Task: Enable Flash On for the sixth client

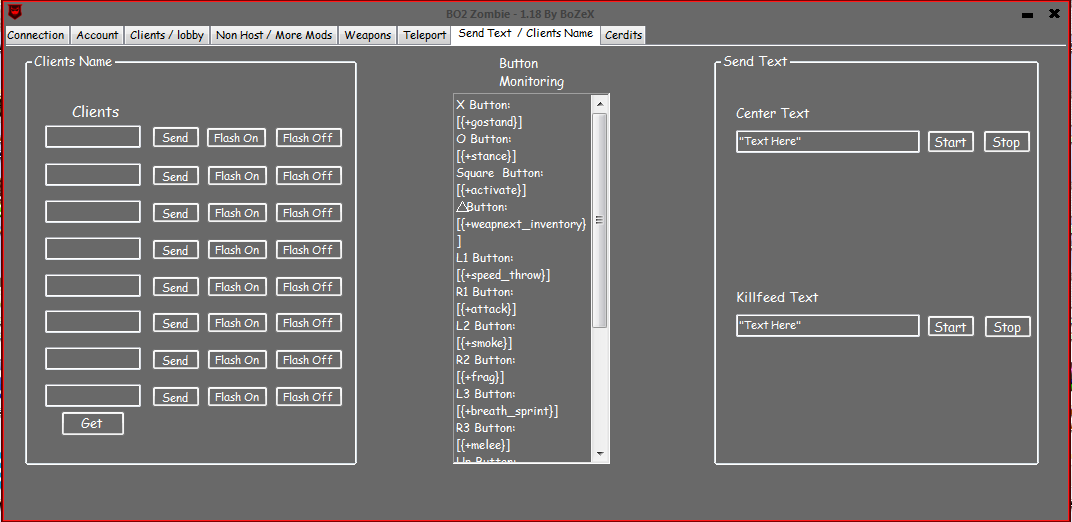Action: point(237,322)
